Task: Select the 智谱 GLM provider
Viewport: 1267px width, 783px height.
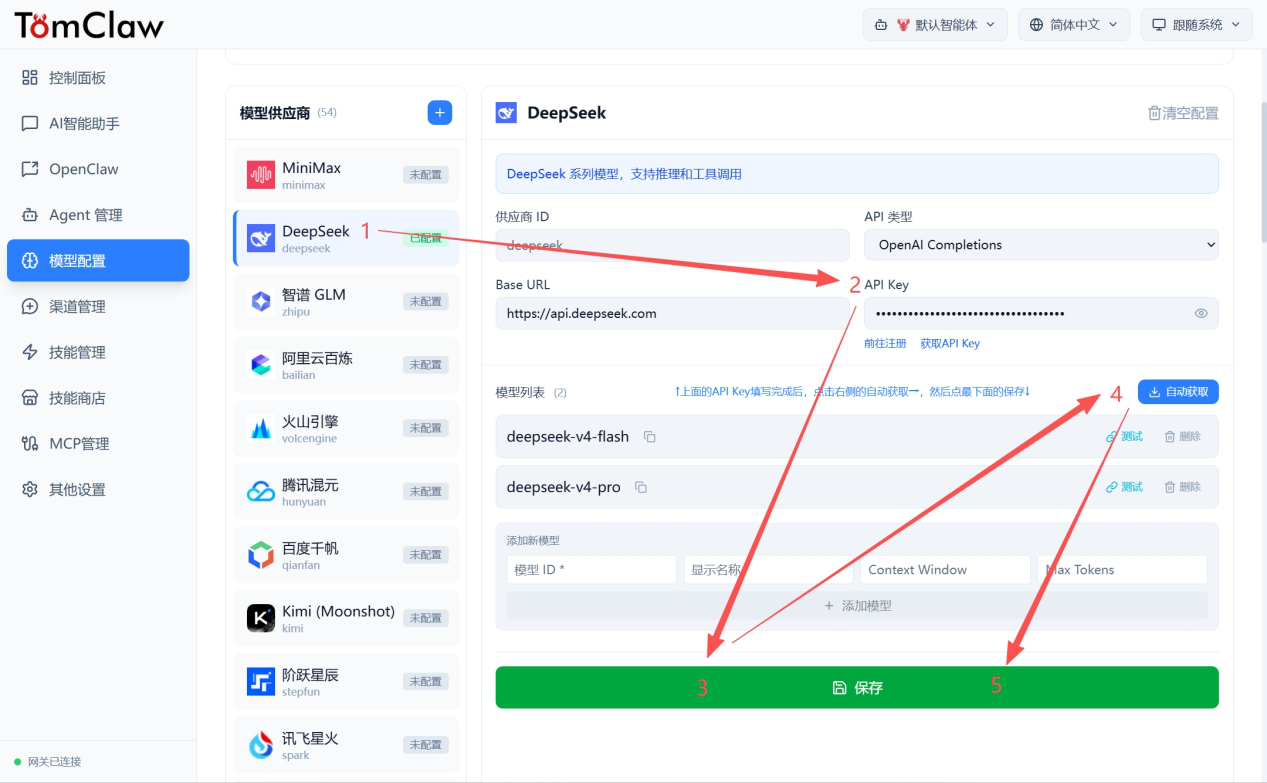Action: pos(346,302)
